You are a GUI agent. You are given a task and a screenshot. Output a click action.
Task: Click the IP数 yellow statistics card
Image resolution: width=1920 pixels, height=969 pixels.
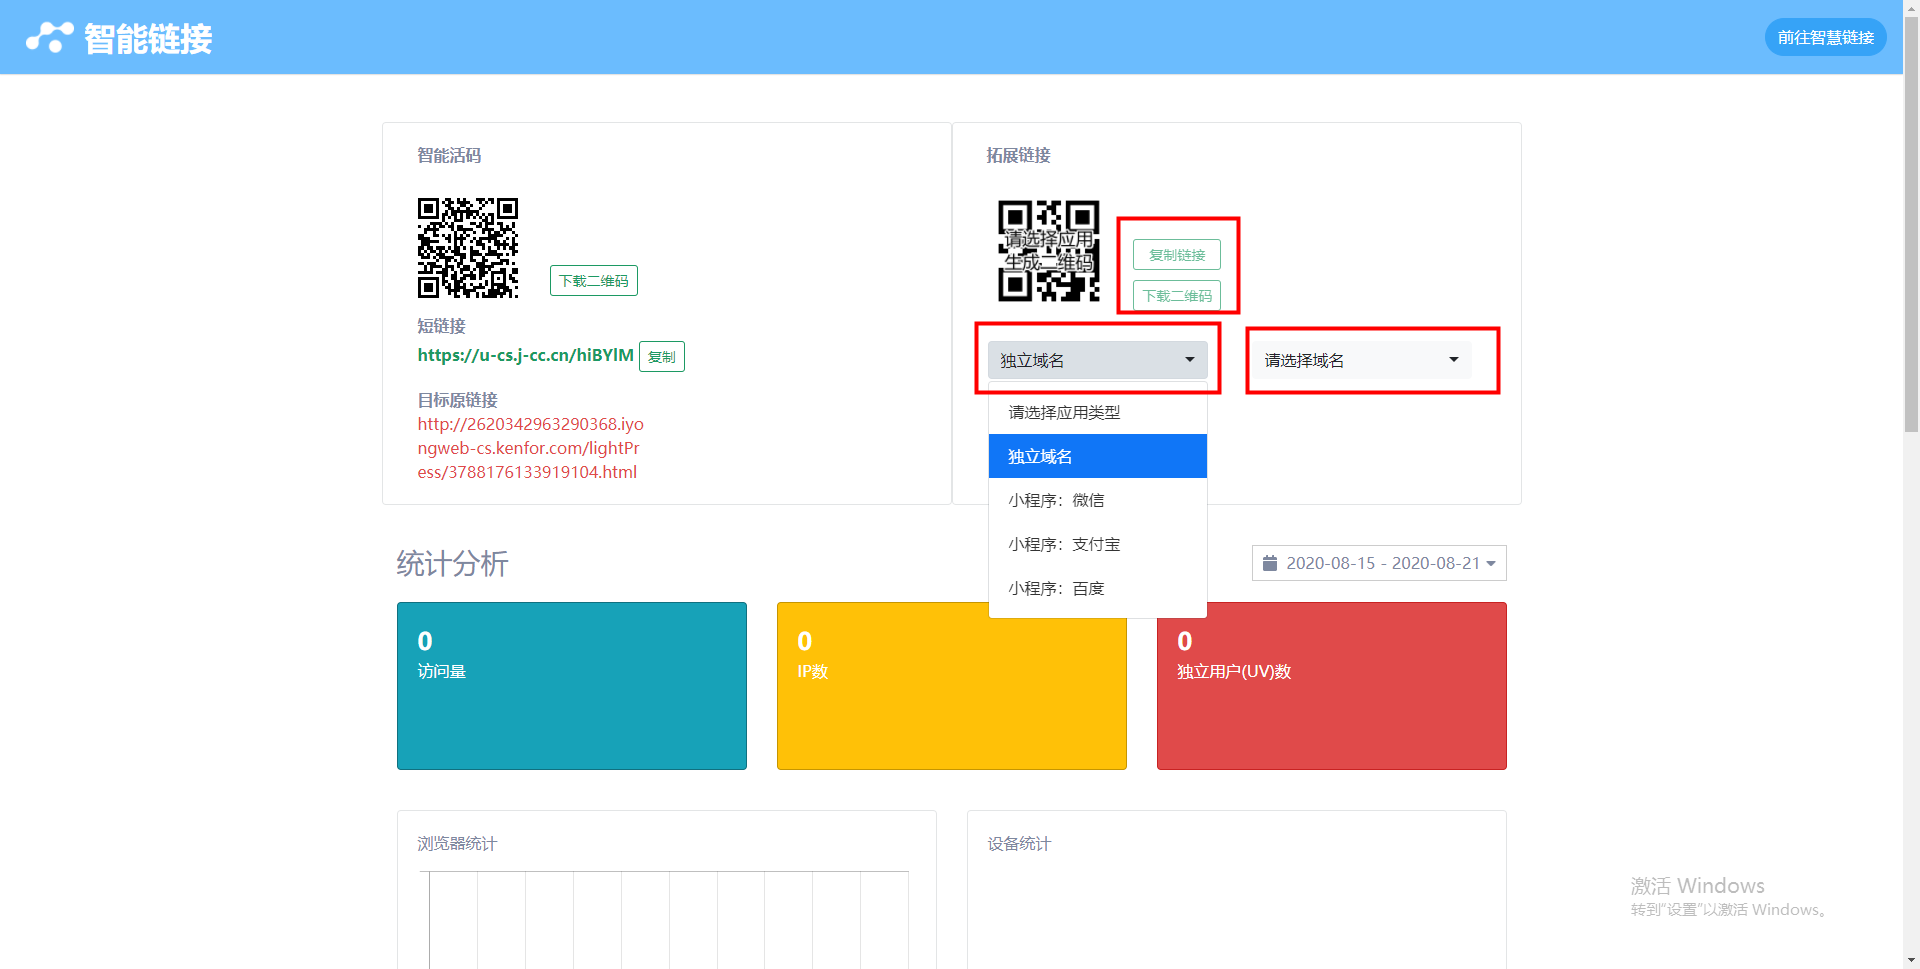coord(951,685)
